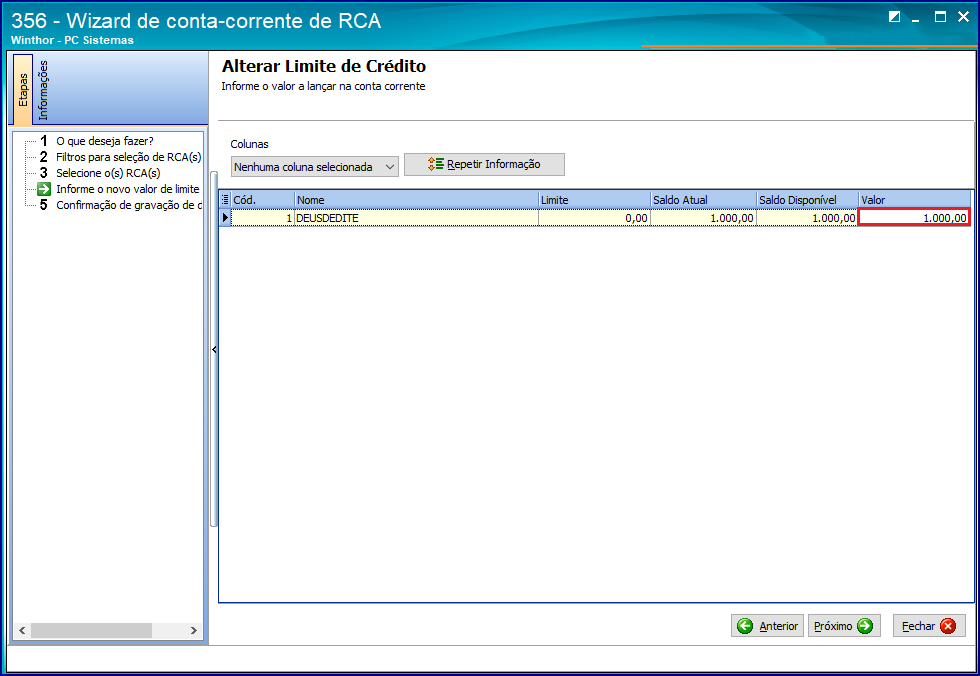The width and height of the screenshot is (980, 676).
Task: Click the Fechar button
Action: tap(929, 626)
